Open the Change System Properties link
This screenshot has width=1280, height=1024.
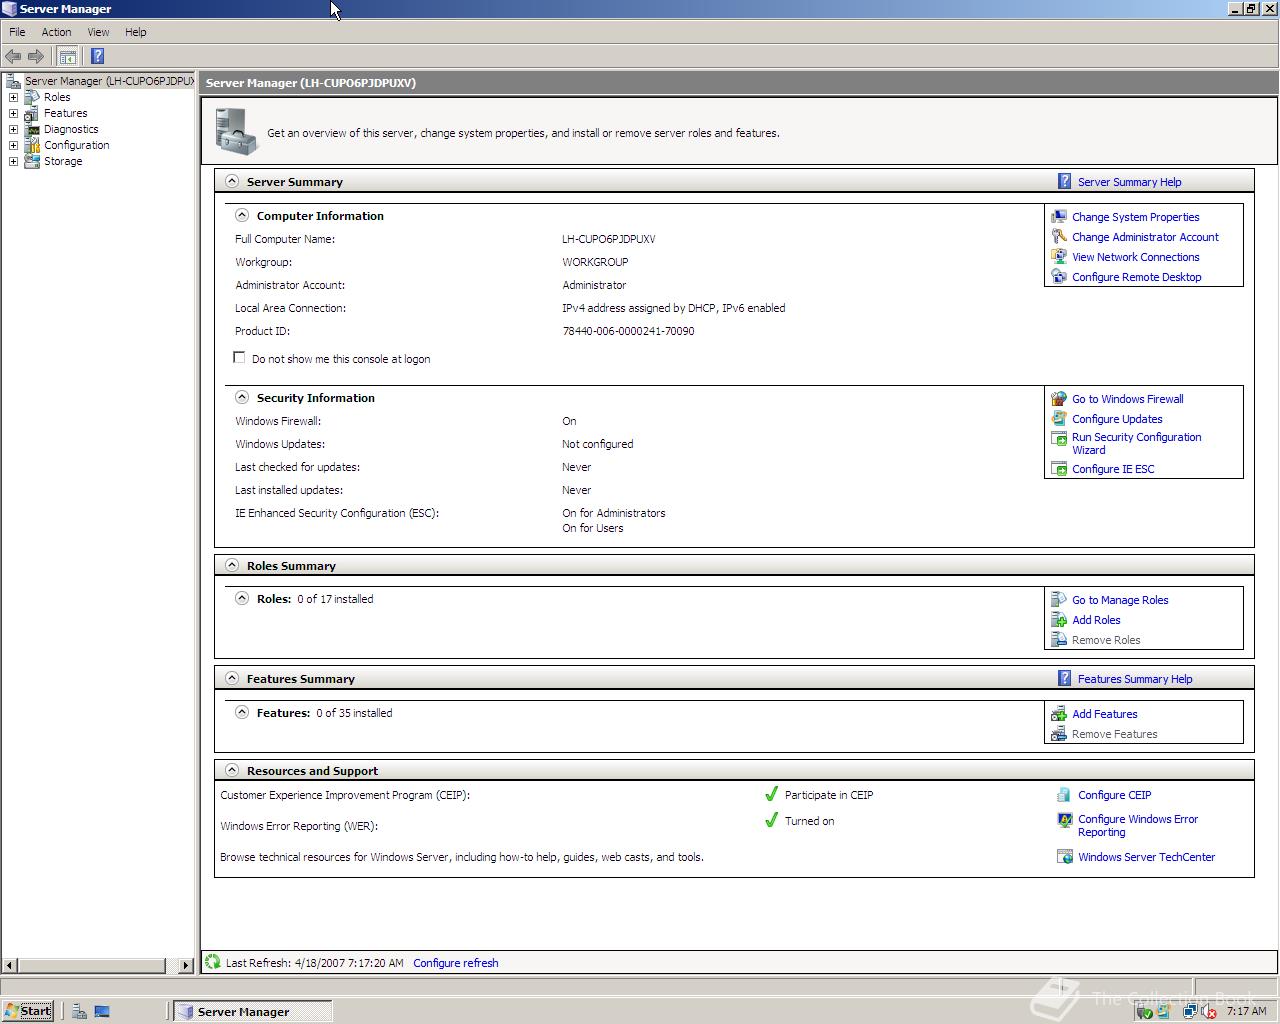tap(1135, 217)
